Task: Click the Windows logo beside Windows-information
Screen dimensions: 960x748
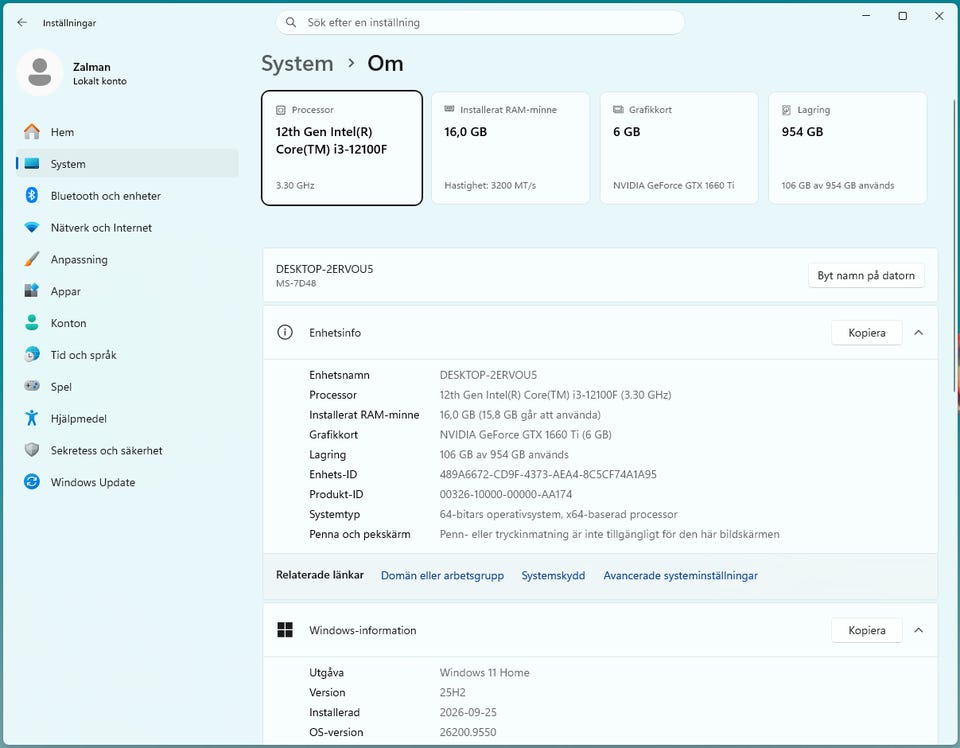Action: click(x=285, y=630)
